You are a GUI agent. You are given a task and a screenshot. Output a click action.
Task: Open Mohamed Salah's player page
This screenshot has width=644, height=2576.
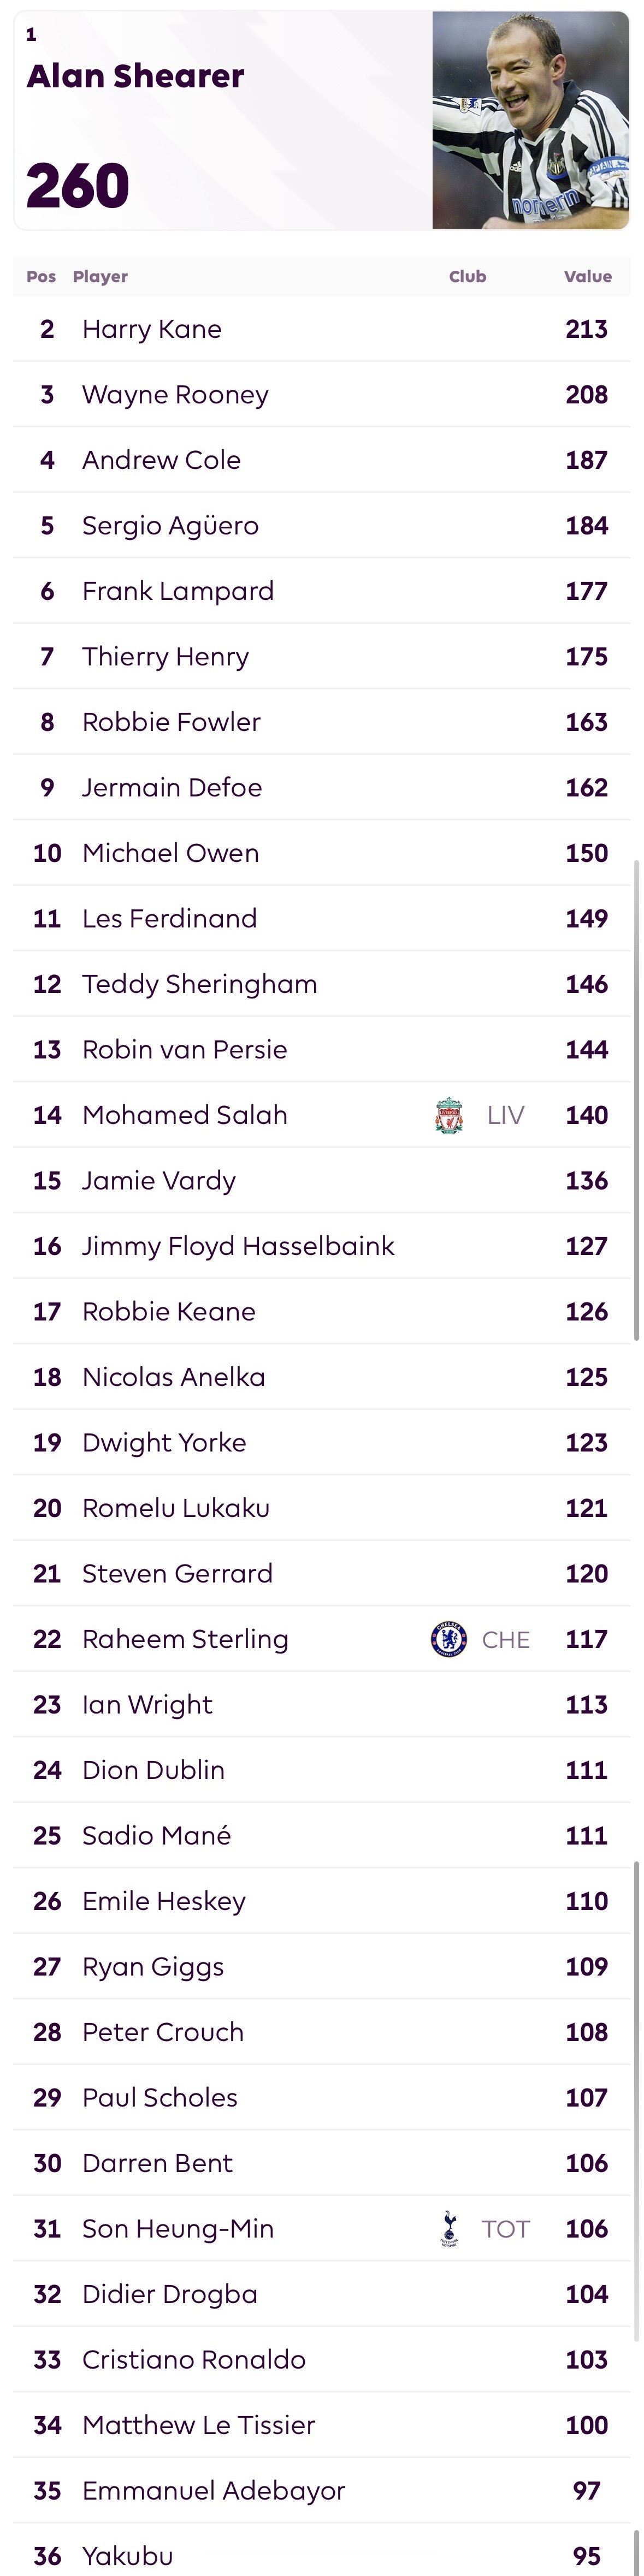click(185, 1115)
